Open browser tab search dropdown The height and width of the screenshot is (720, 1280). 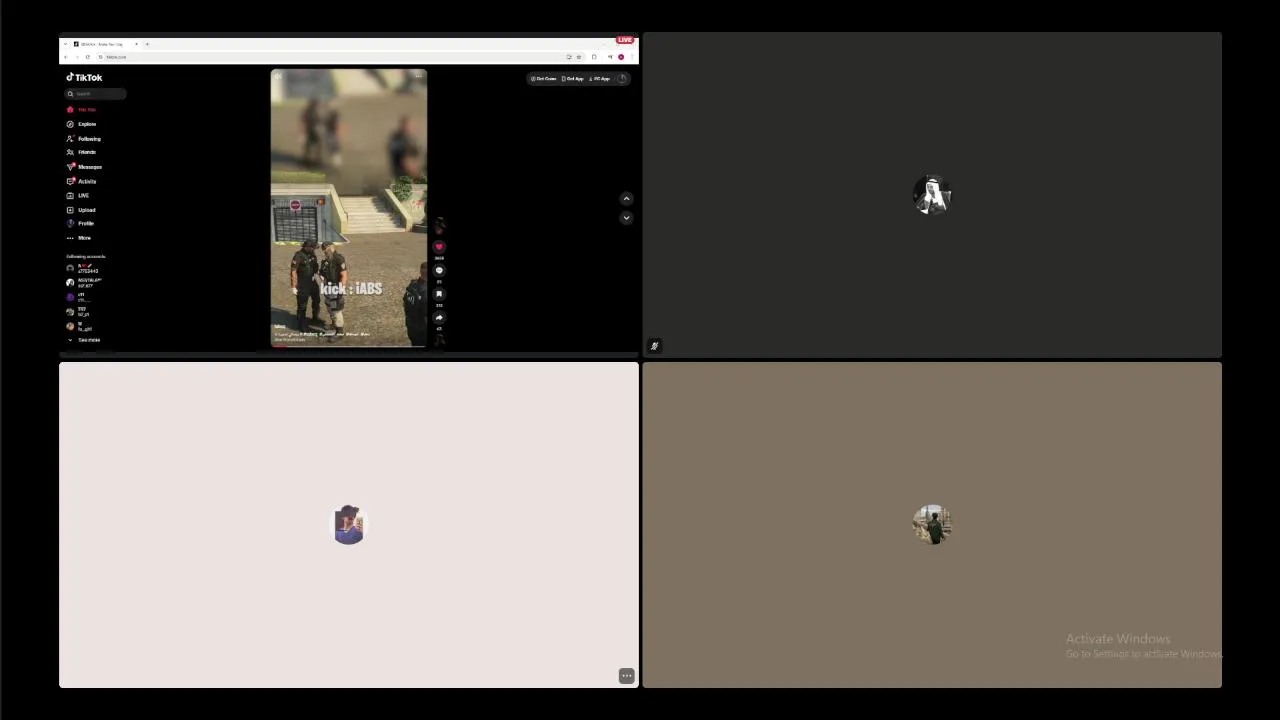[66, 44]
